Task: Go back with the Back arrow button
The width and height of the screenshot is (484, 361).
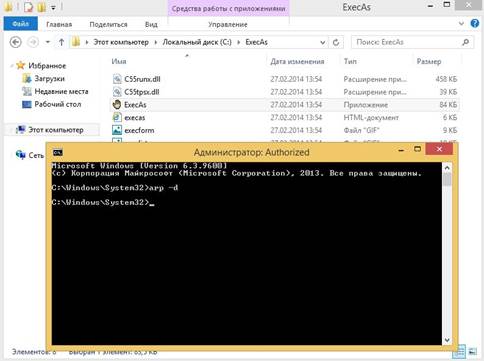Action: (x=15, y=42)
